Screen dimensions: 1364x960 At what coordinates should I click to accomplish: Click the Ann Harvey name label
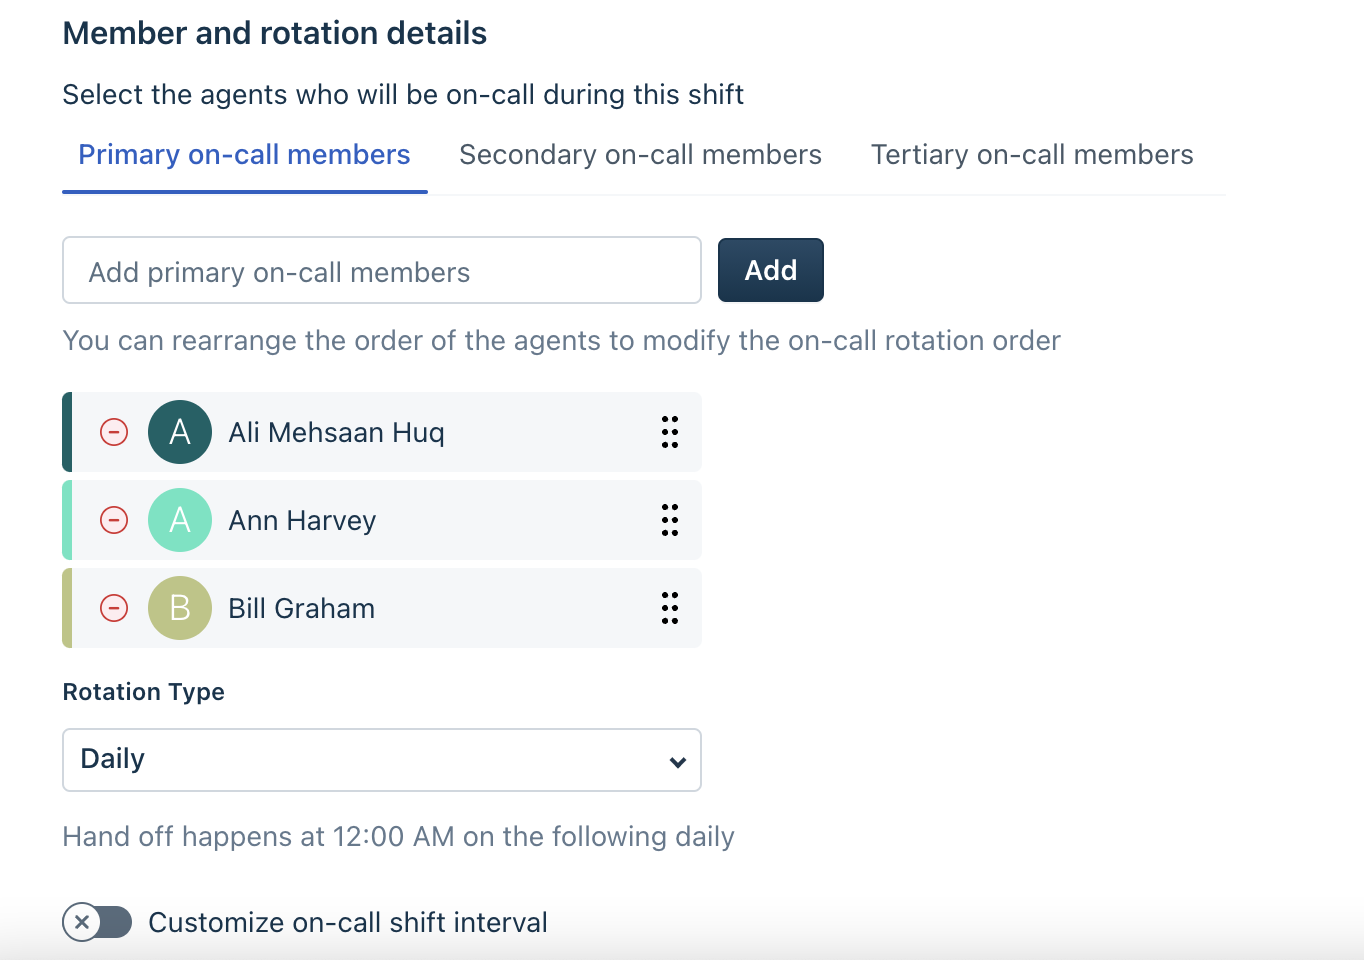302,521
